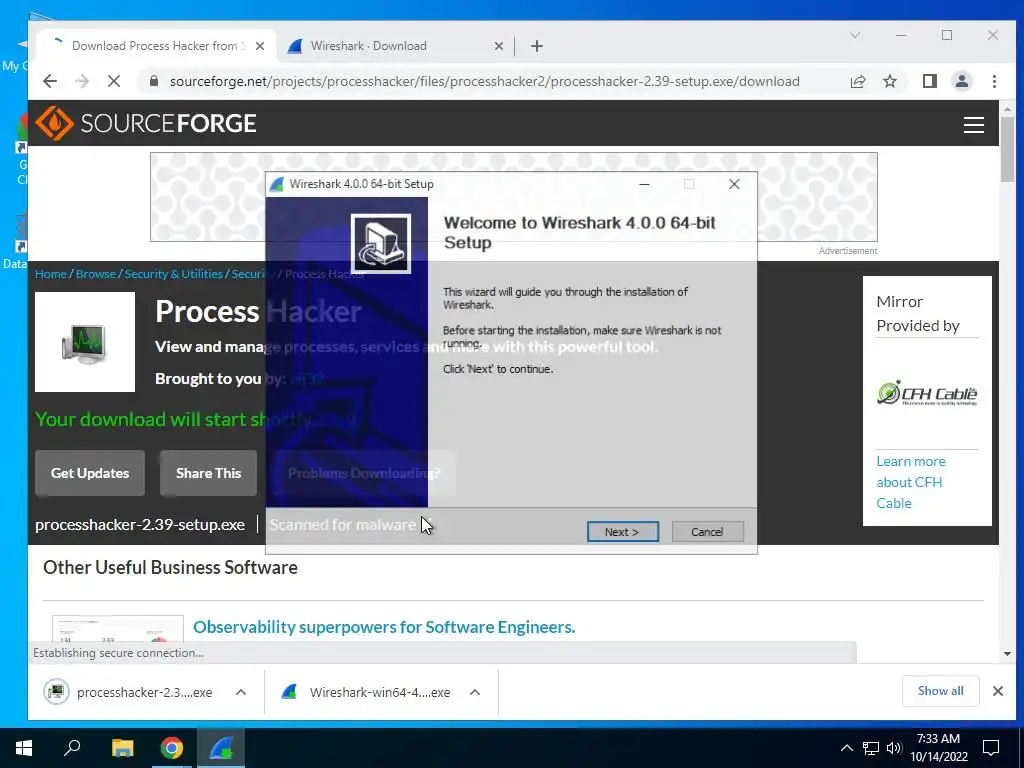Viewport: 1024px width, 768px height.
Task: Open SourceForge hamburger menu
Action: click(x=973, y=125)
